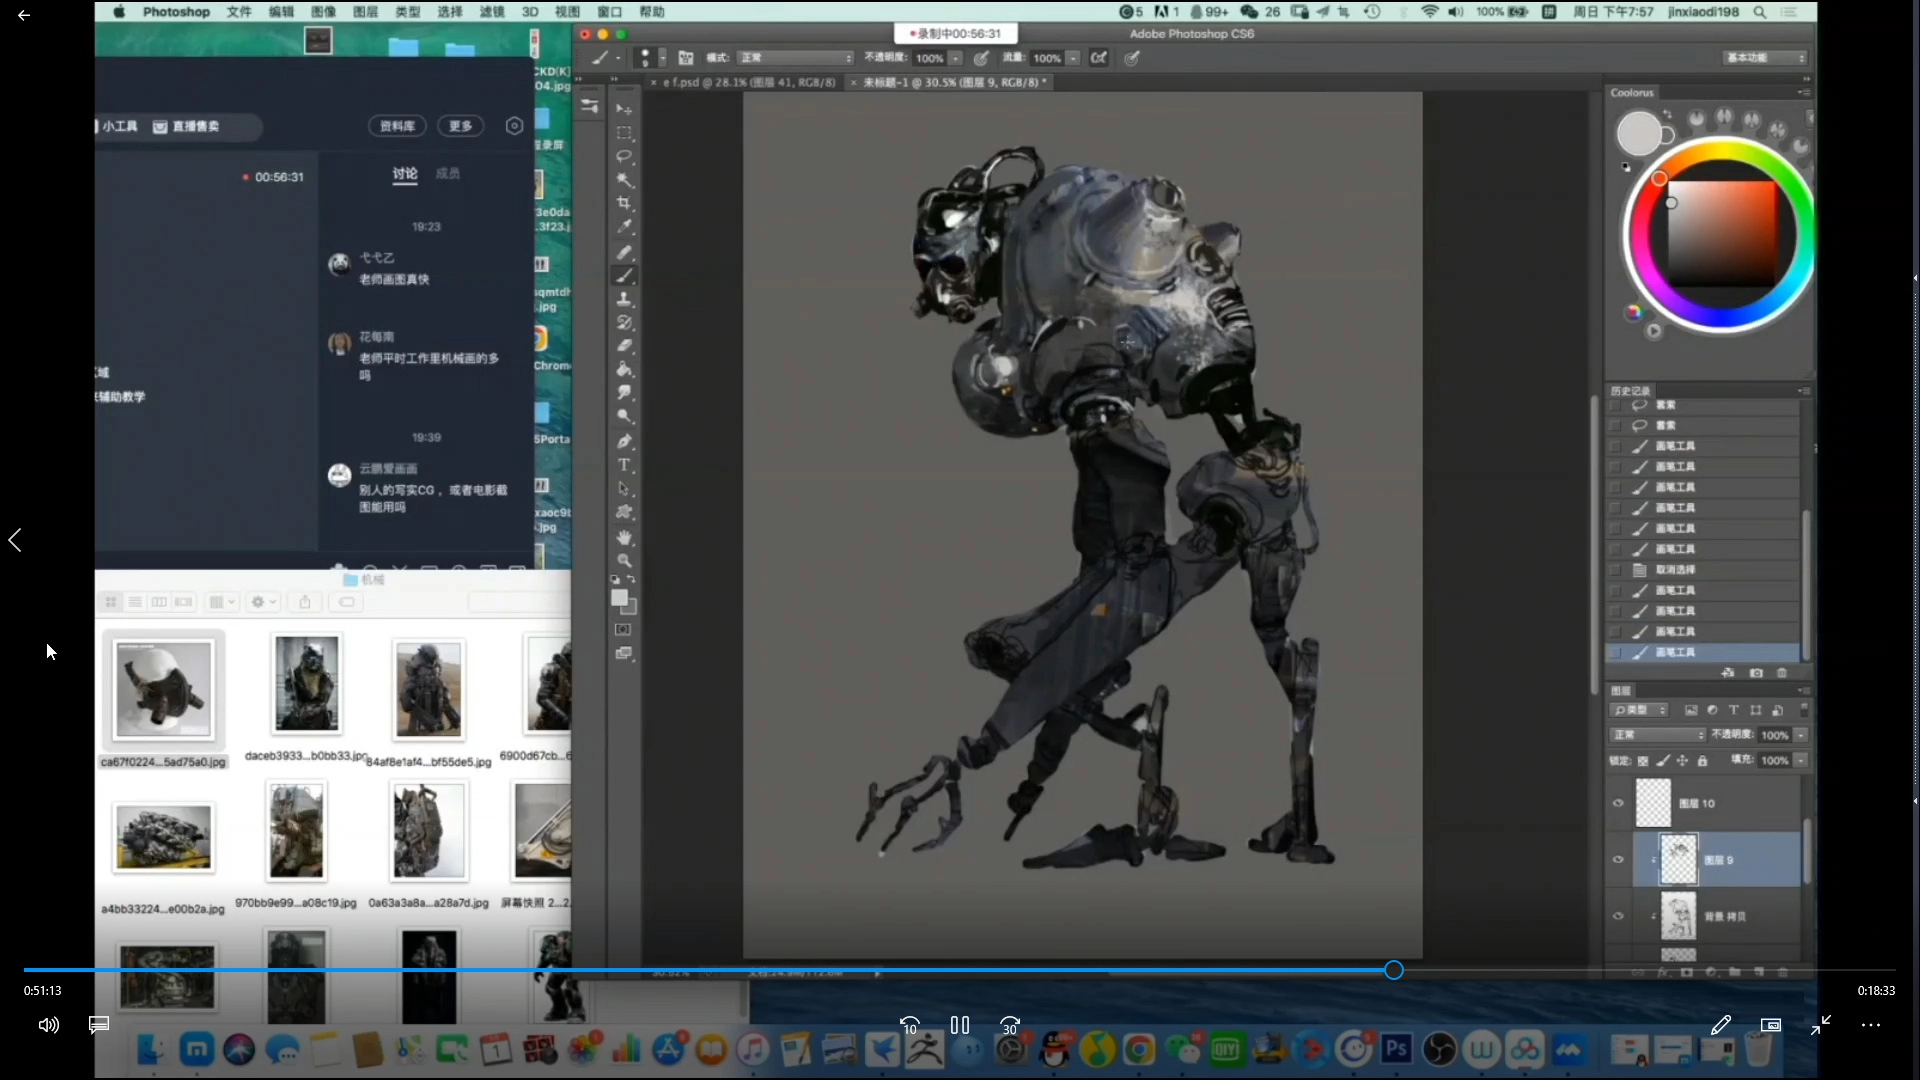Select the Eyedropper tool
The width and height of the screenshot is (1920, 1080).
point(624,227)
